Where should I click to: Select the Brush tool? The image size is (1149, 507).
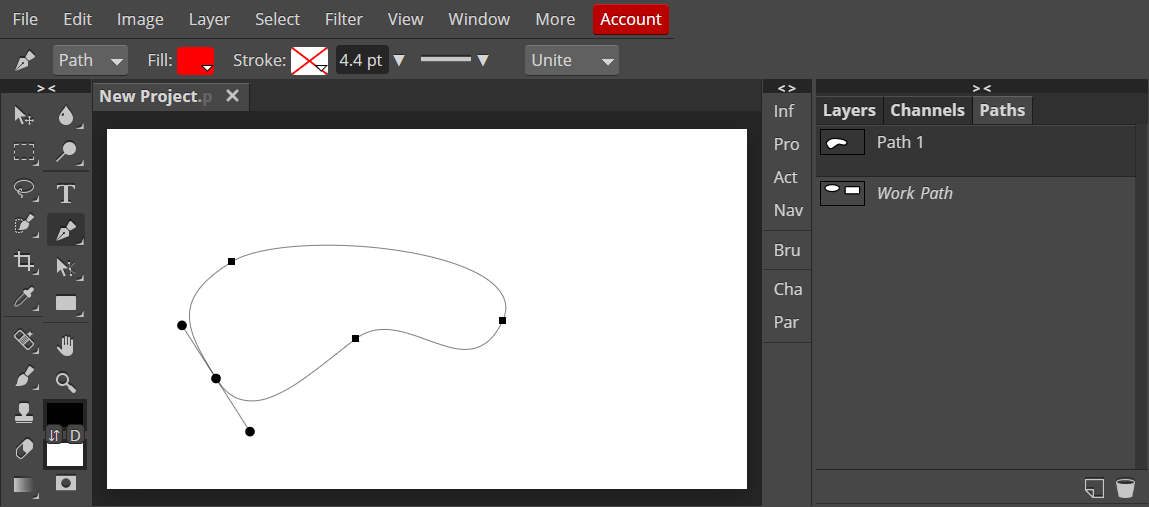(x=24, y=377)
